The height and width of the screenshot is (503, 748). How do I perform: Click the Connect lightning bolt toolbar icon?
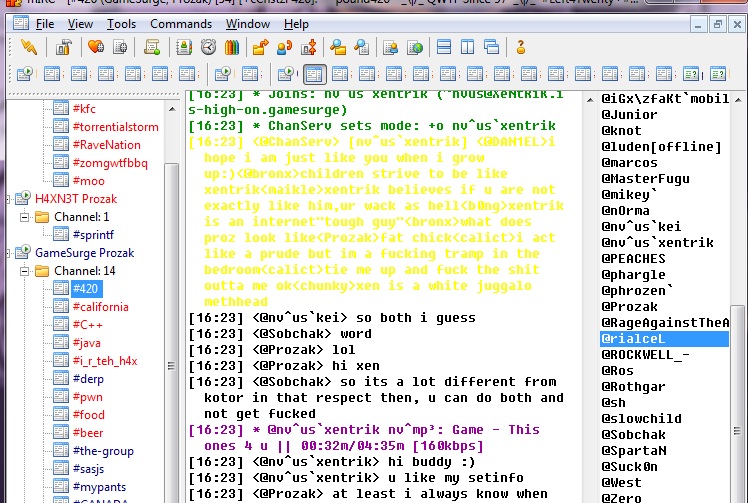pos(29,47)
